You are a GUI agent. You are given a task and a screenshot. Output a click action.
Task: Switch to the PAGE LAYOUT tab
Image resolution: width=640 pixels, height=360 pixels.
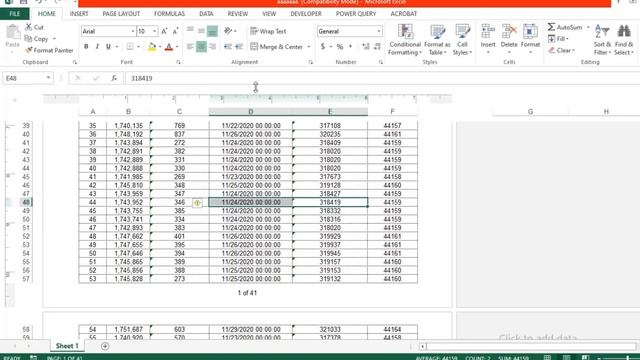[x=121, y=14]
